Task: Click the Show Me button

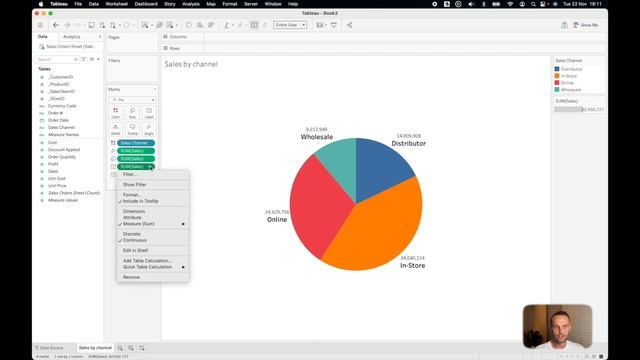Action: click(586, 25)
